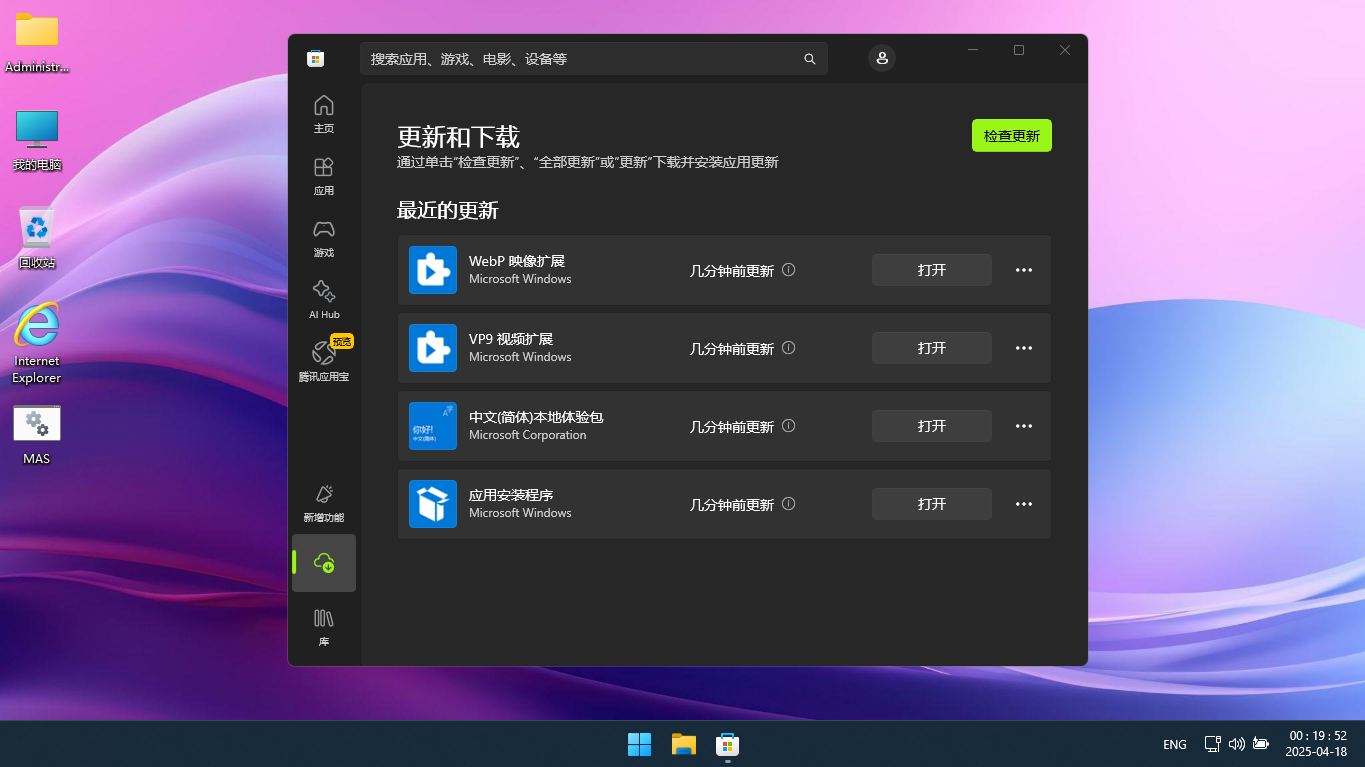Open more options for VP9 视频扩展
Image resolution: width=1365 pixels, height=767 pixels.
click(1024, 348)
